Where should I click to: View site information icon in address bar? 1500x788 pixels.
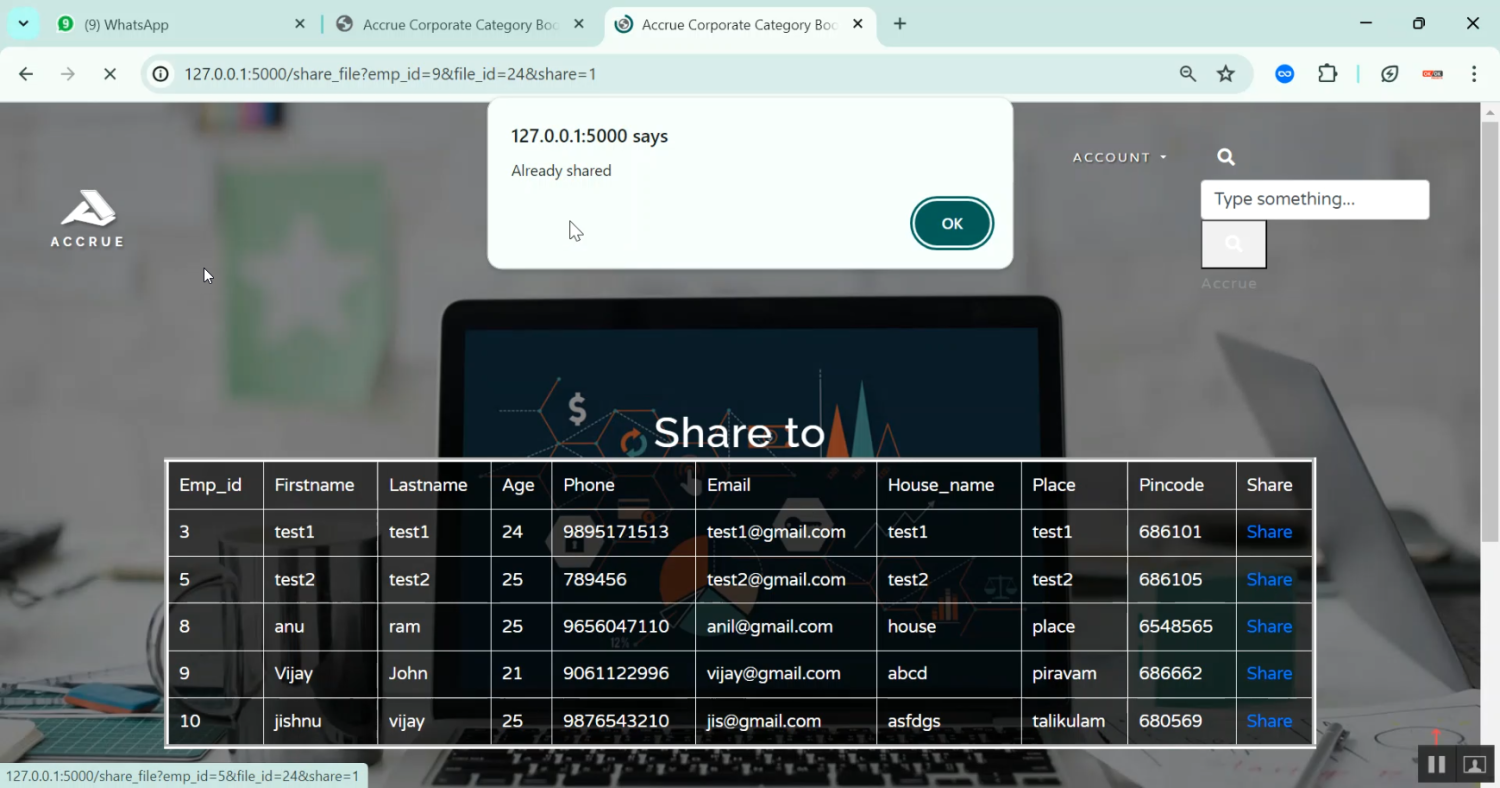point(160,74)
